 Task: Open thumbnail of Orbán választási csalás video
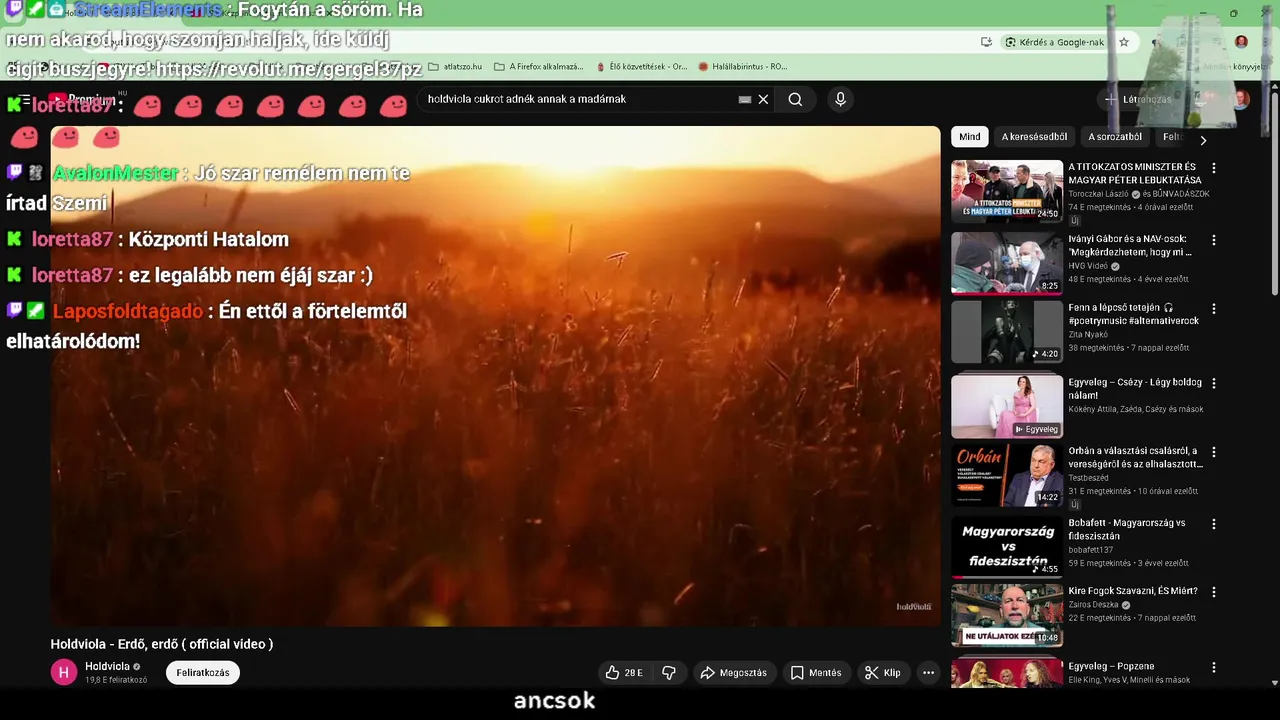pos(1007,475)
